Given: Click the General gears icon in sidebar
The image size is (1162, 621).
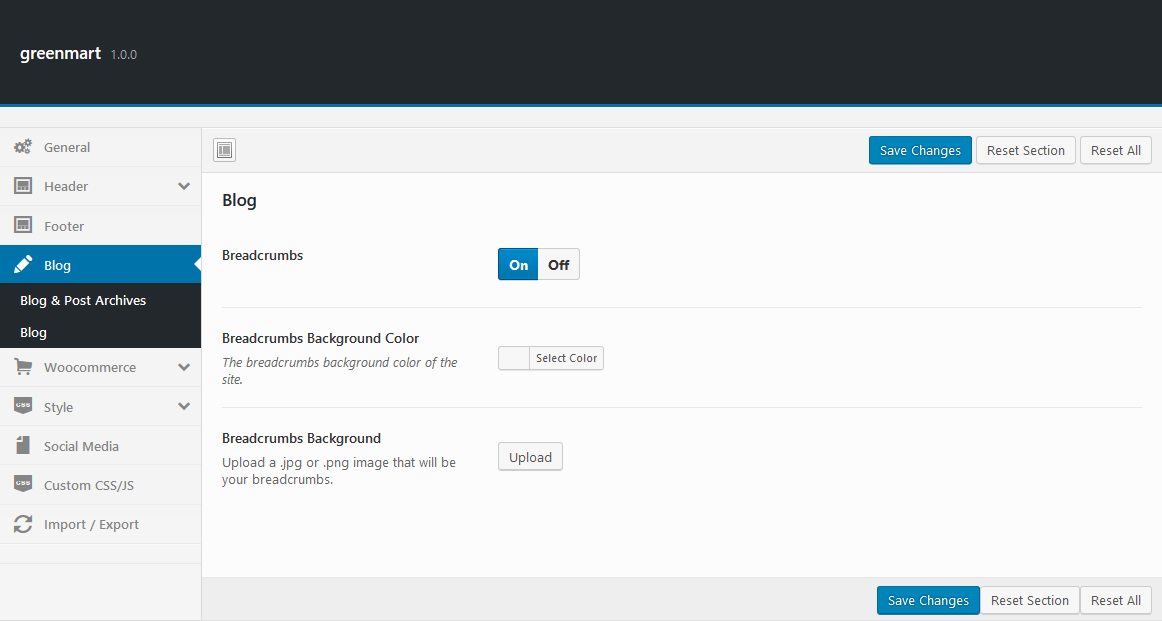Looking at the screenshot, I should coord(23,147).
